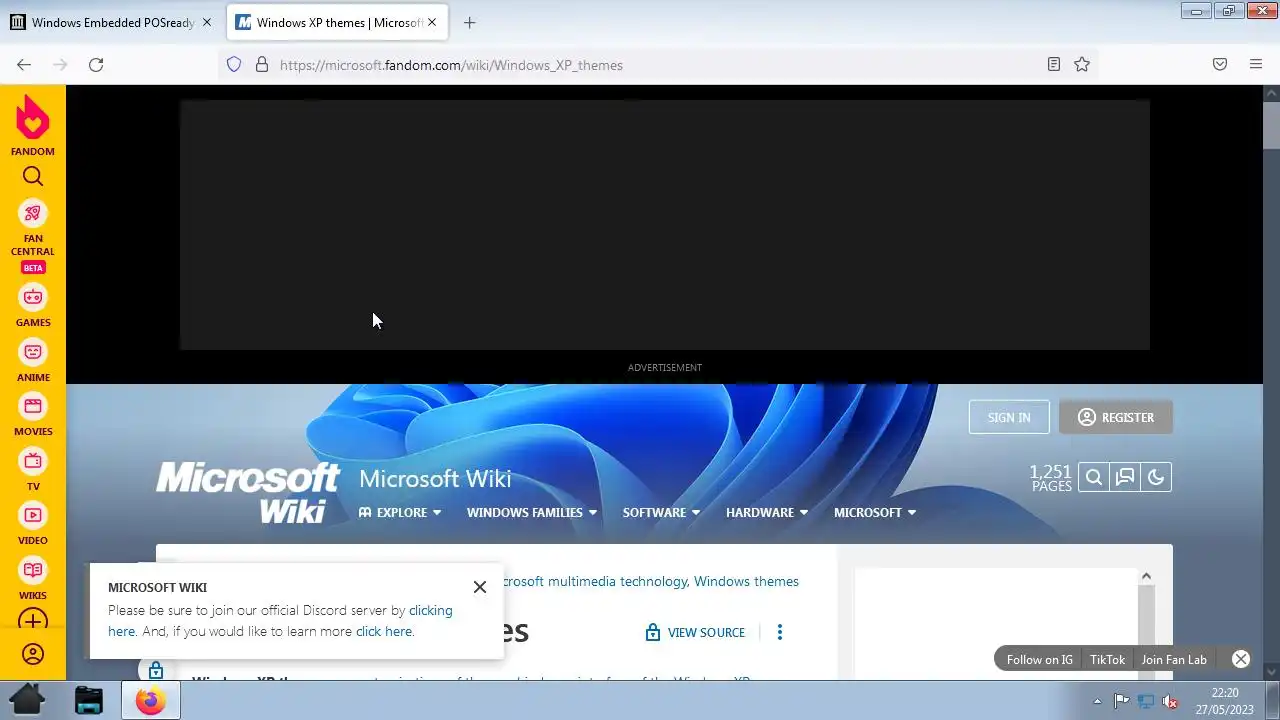The image size is (1280, 720).
Task: Open the home start button in taskbar
Action: point(27,700)
